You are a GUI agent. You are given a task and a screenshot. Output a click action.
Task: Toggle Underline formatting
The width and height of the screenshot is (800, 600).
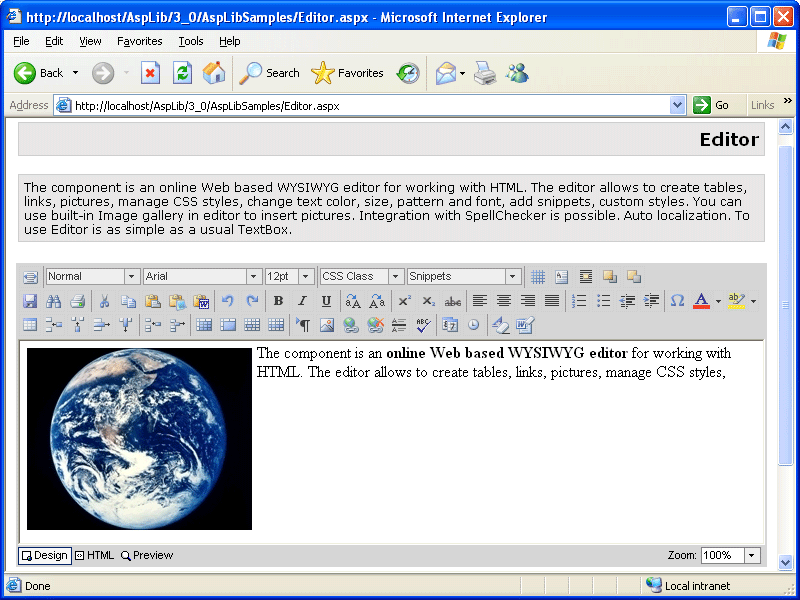pos(326,301)
